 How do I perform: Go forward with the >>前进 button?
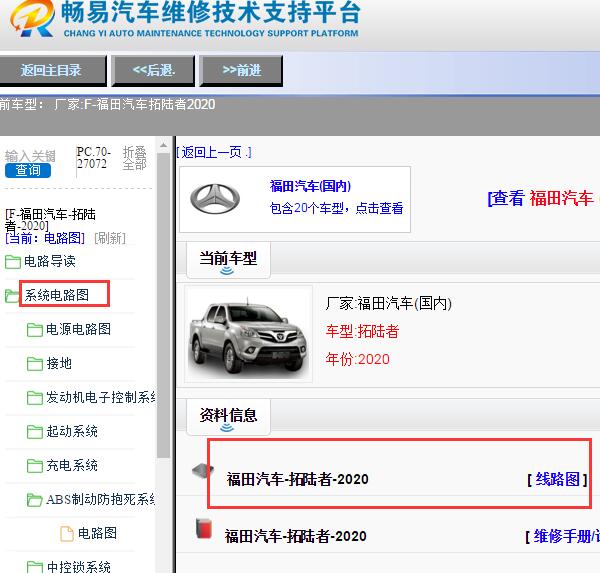tap(241, 70)
